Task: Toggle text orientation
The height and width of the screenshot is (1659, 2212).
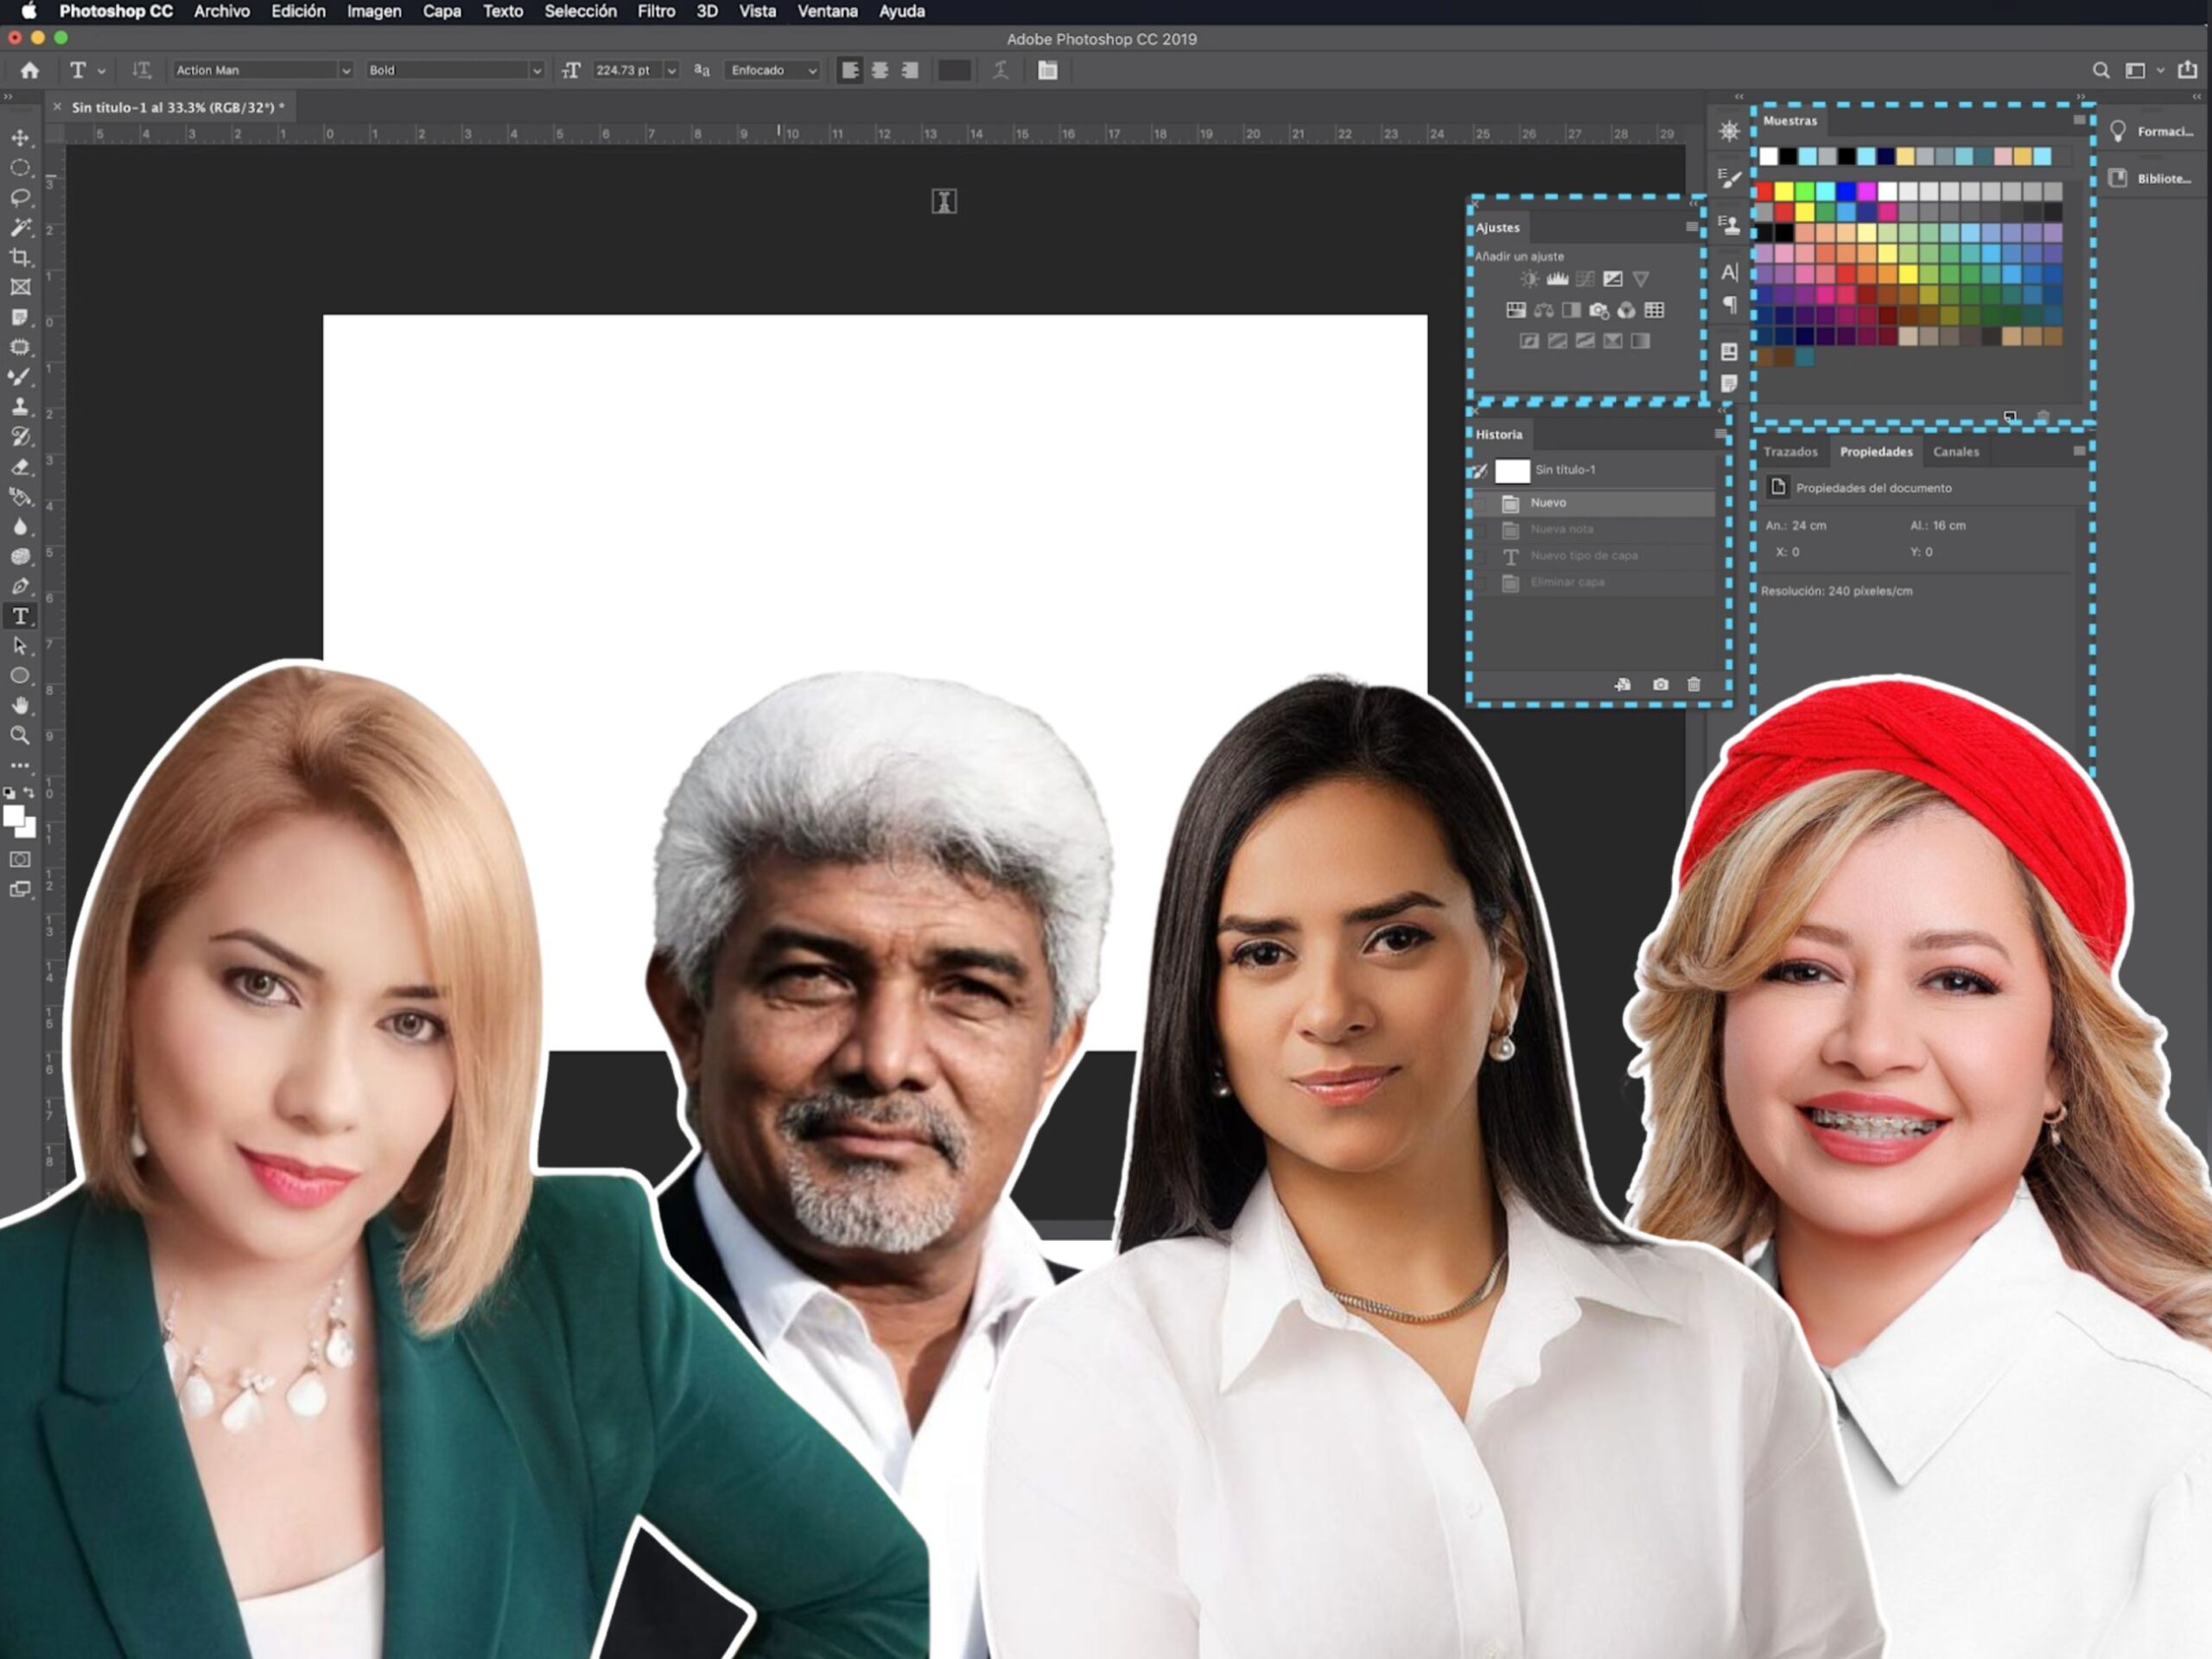Action: [141, 70]
